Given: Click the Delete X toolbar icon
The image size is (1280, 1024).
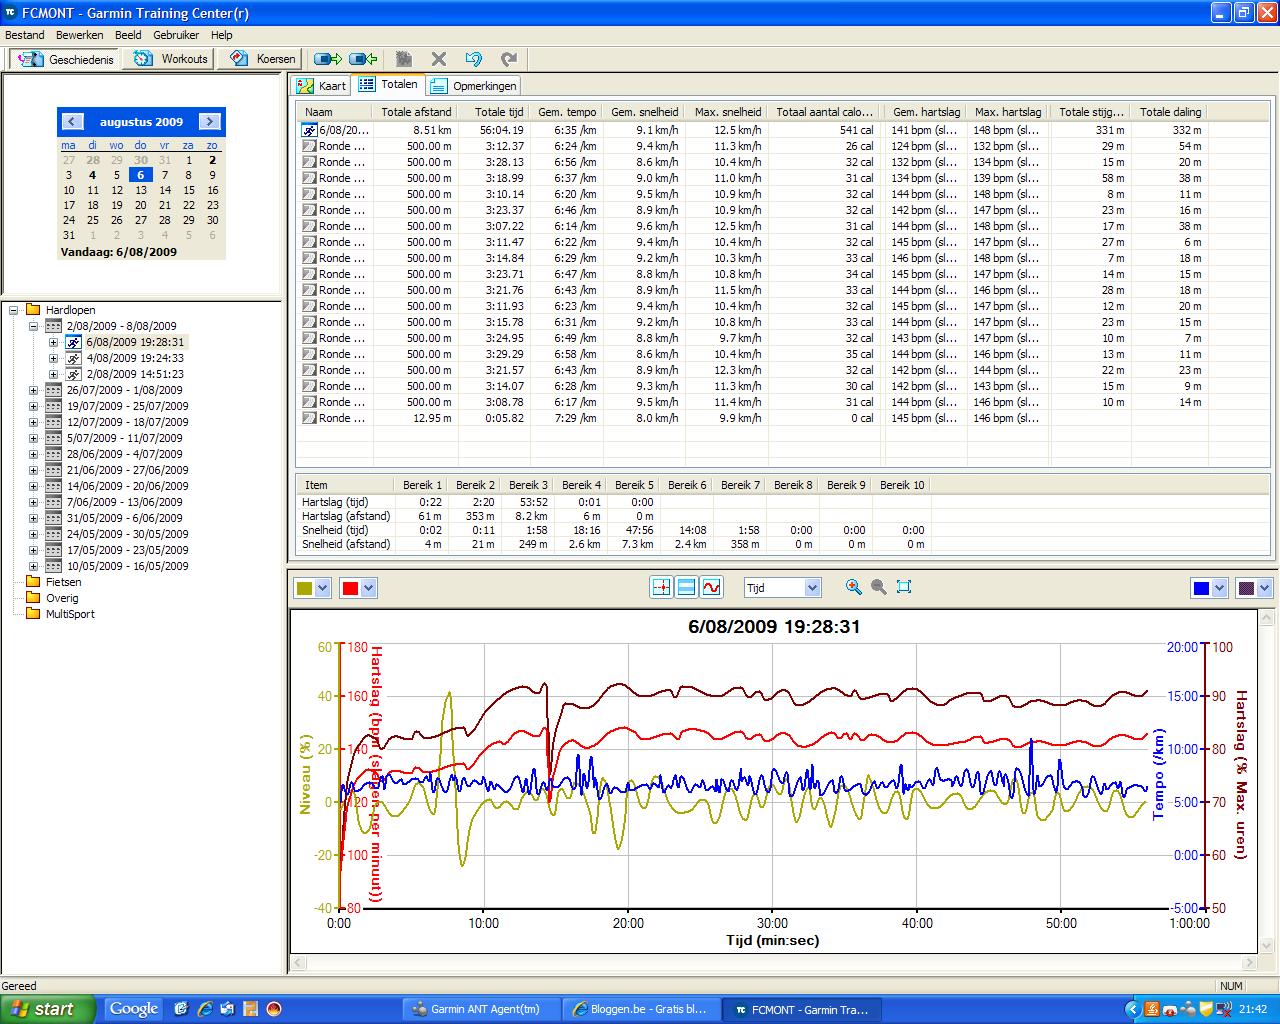Looking at the screenshot, I should [x=438, y=59].
